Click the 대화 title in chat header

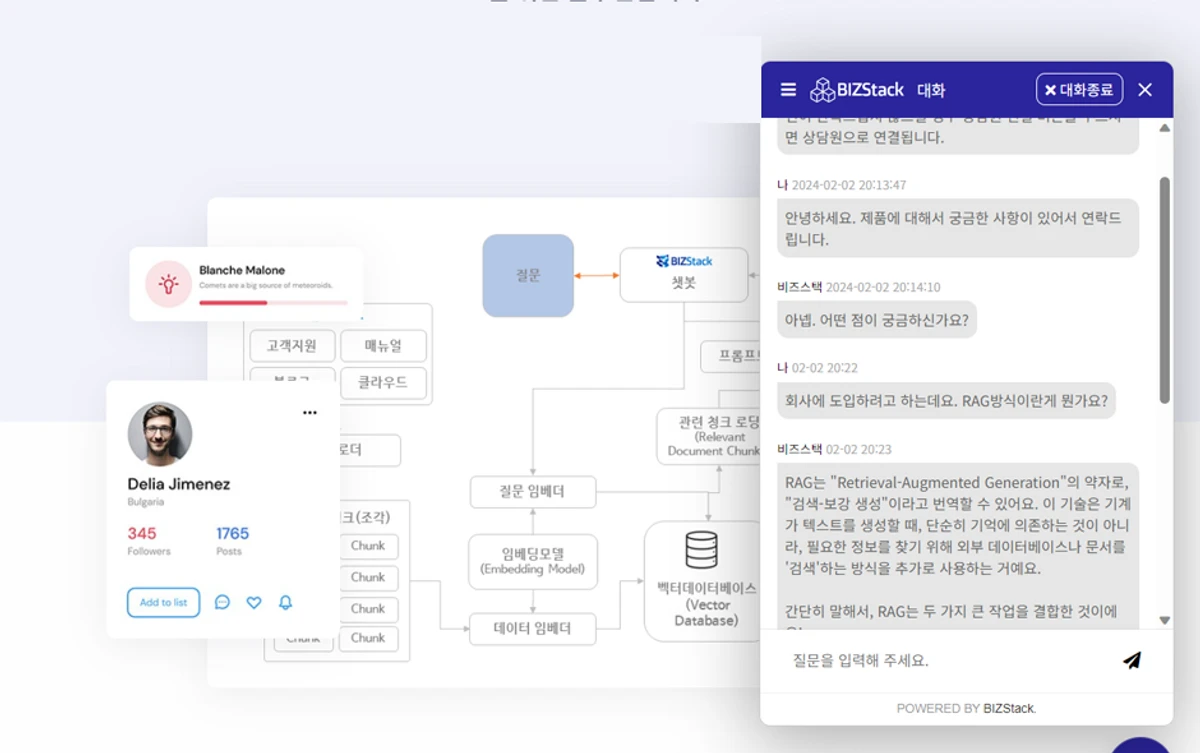coord(931,90)
